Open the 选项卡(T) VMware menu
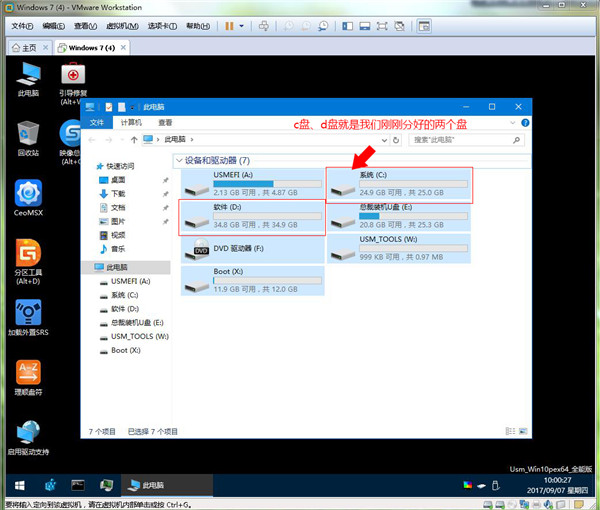Screen dimensions: 600x510 point(162,26)
